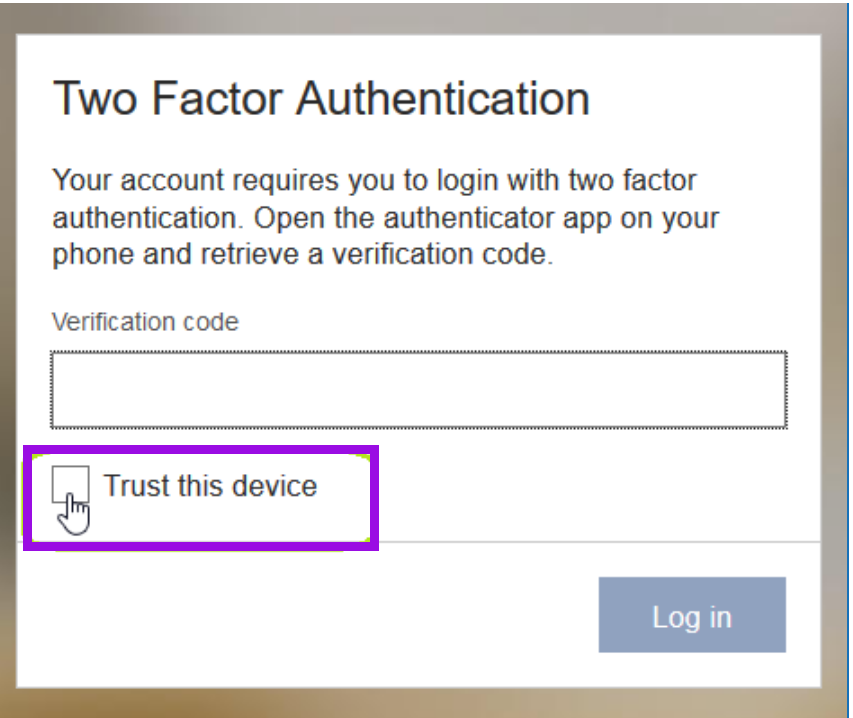Click the Log in button

692,615
